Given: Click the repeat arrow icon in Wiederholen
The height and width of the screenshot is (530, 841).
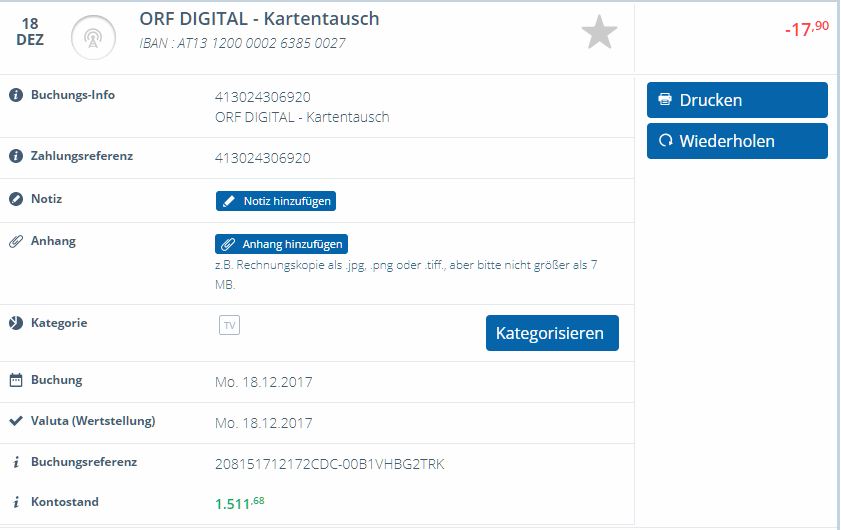Looking at the screenshot, I should 666,141.
